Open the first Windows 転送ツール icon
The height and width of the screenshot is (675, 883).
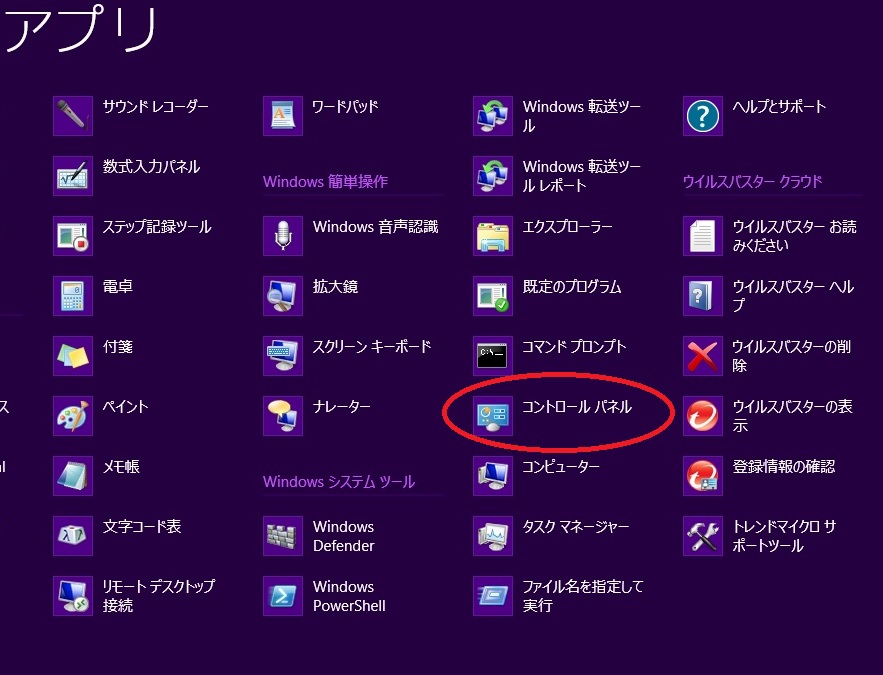(493, 116)
